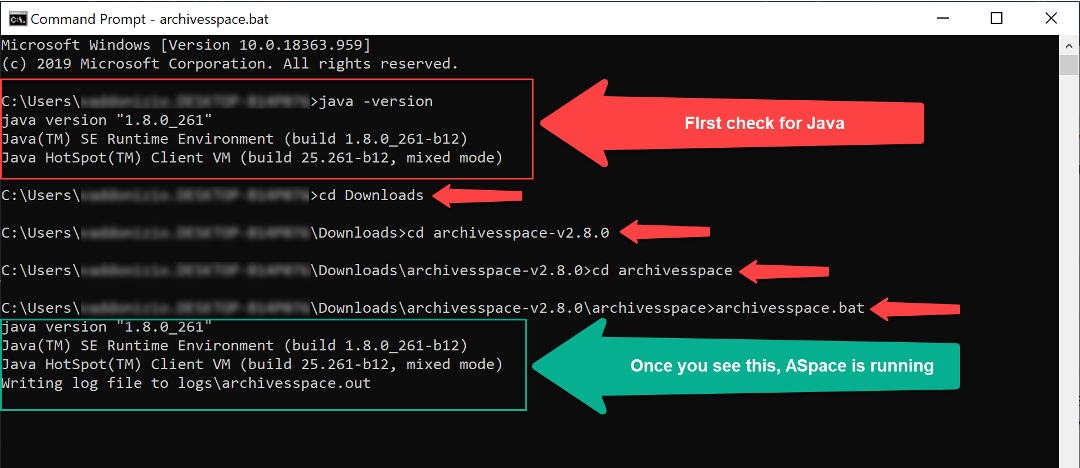The height and width of the screenshot is (468, 1080).
Task: Click the 'java -version' command text
Action: point(375,101)
